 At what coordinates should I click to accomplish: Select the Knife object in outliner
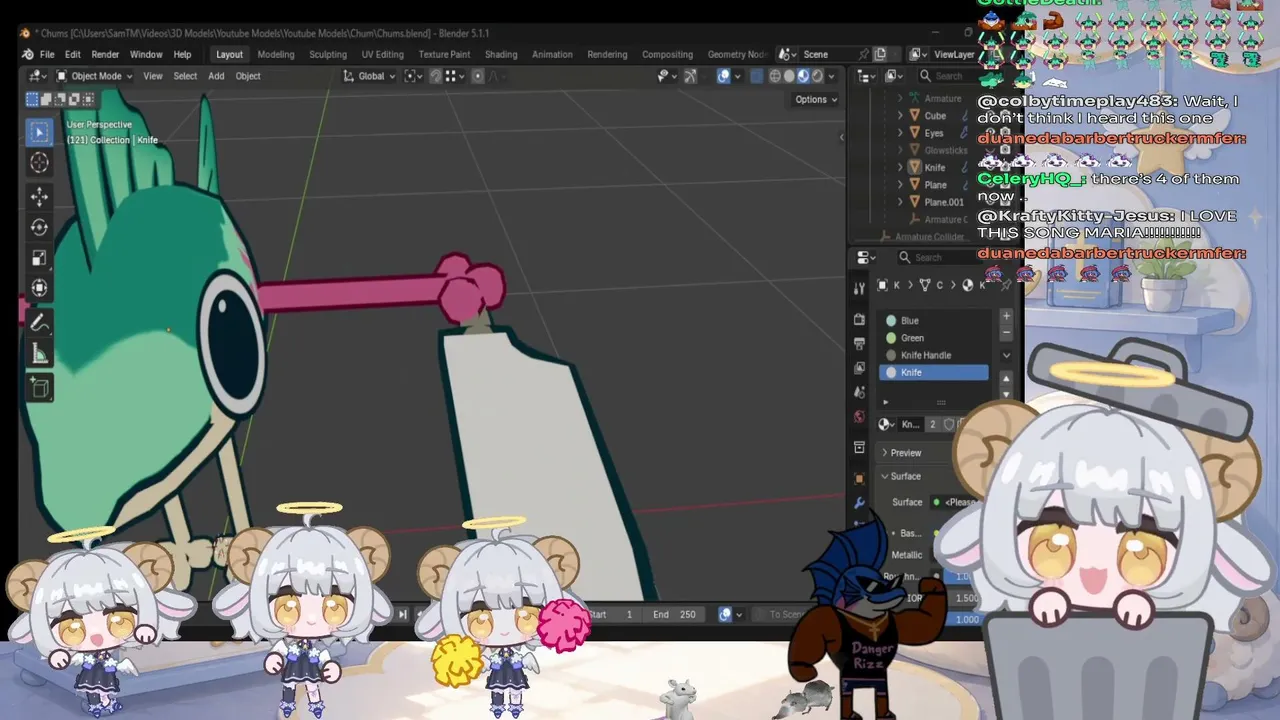(x=935, y=168)
